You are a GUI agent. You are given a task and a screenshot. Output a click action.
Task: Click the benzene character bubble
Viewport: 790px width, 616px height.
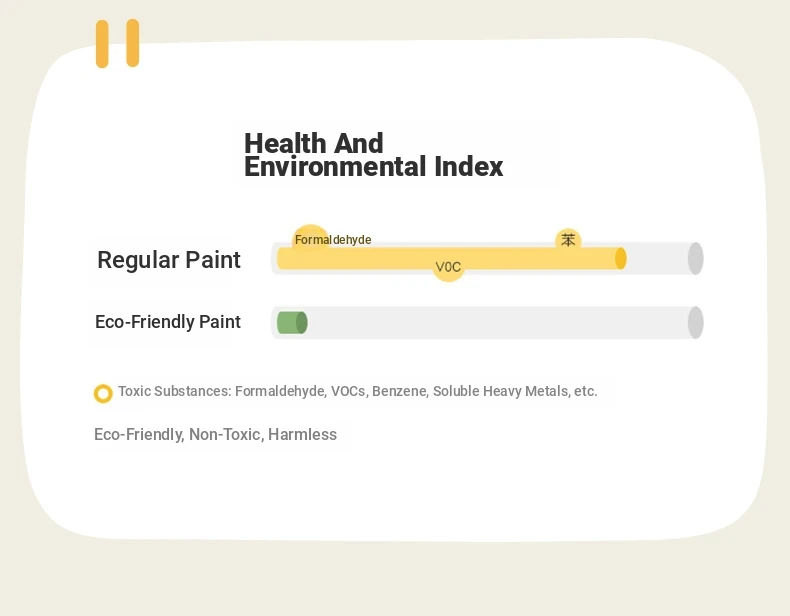click(x=568, y=240)
